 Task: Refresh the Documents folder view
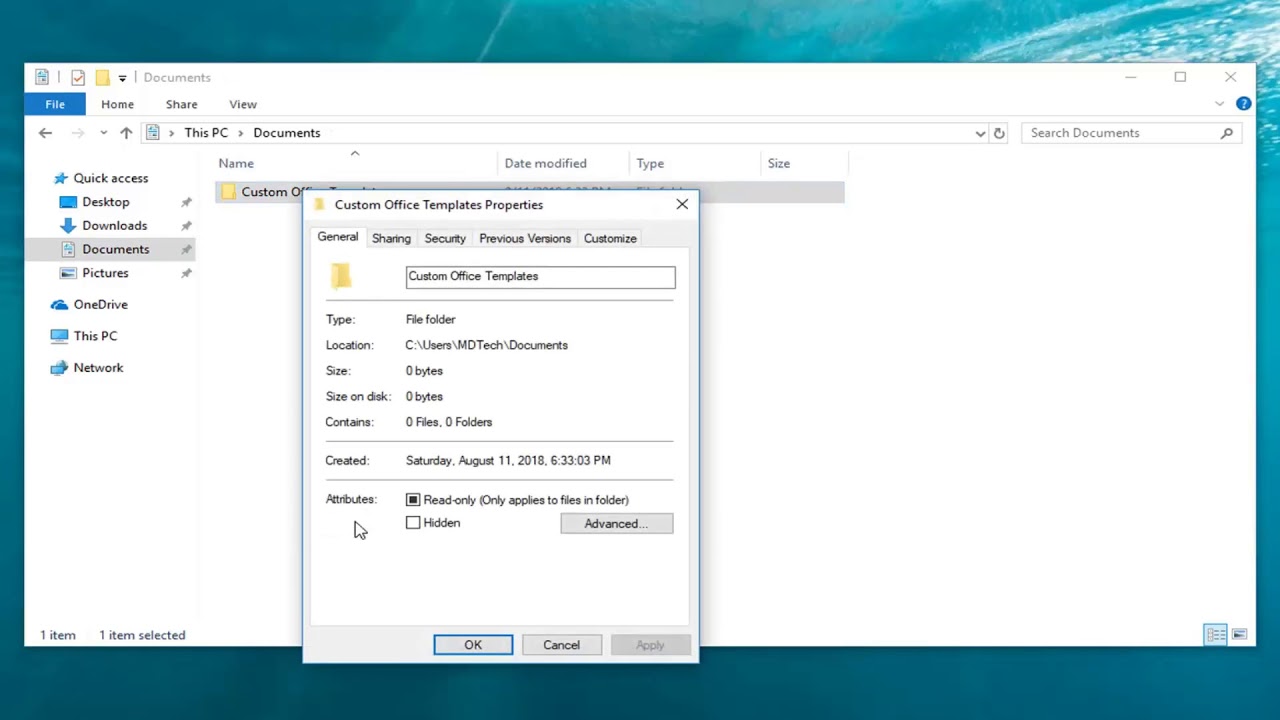coord(999,133)
